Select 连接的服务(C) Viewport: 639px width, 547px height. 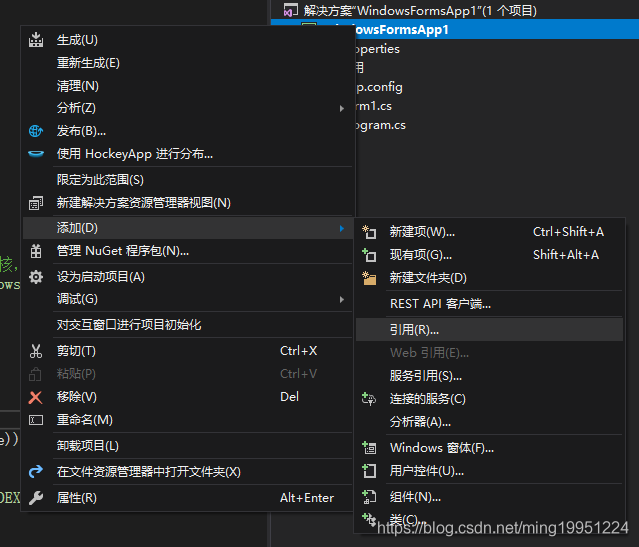(x=489, y=399)
